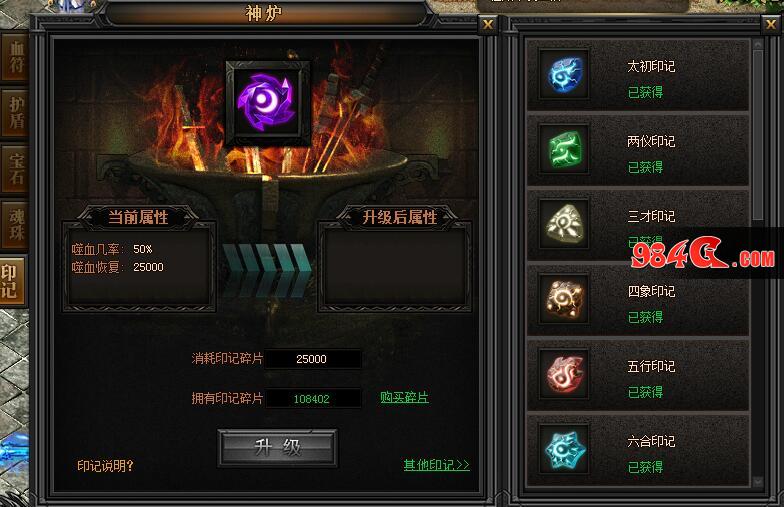Select the 印记 side tab
This screenshot has width=784, height=507.
tap(12, 280)
